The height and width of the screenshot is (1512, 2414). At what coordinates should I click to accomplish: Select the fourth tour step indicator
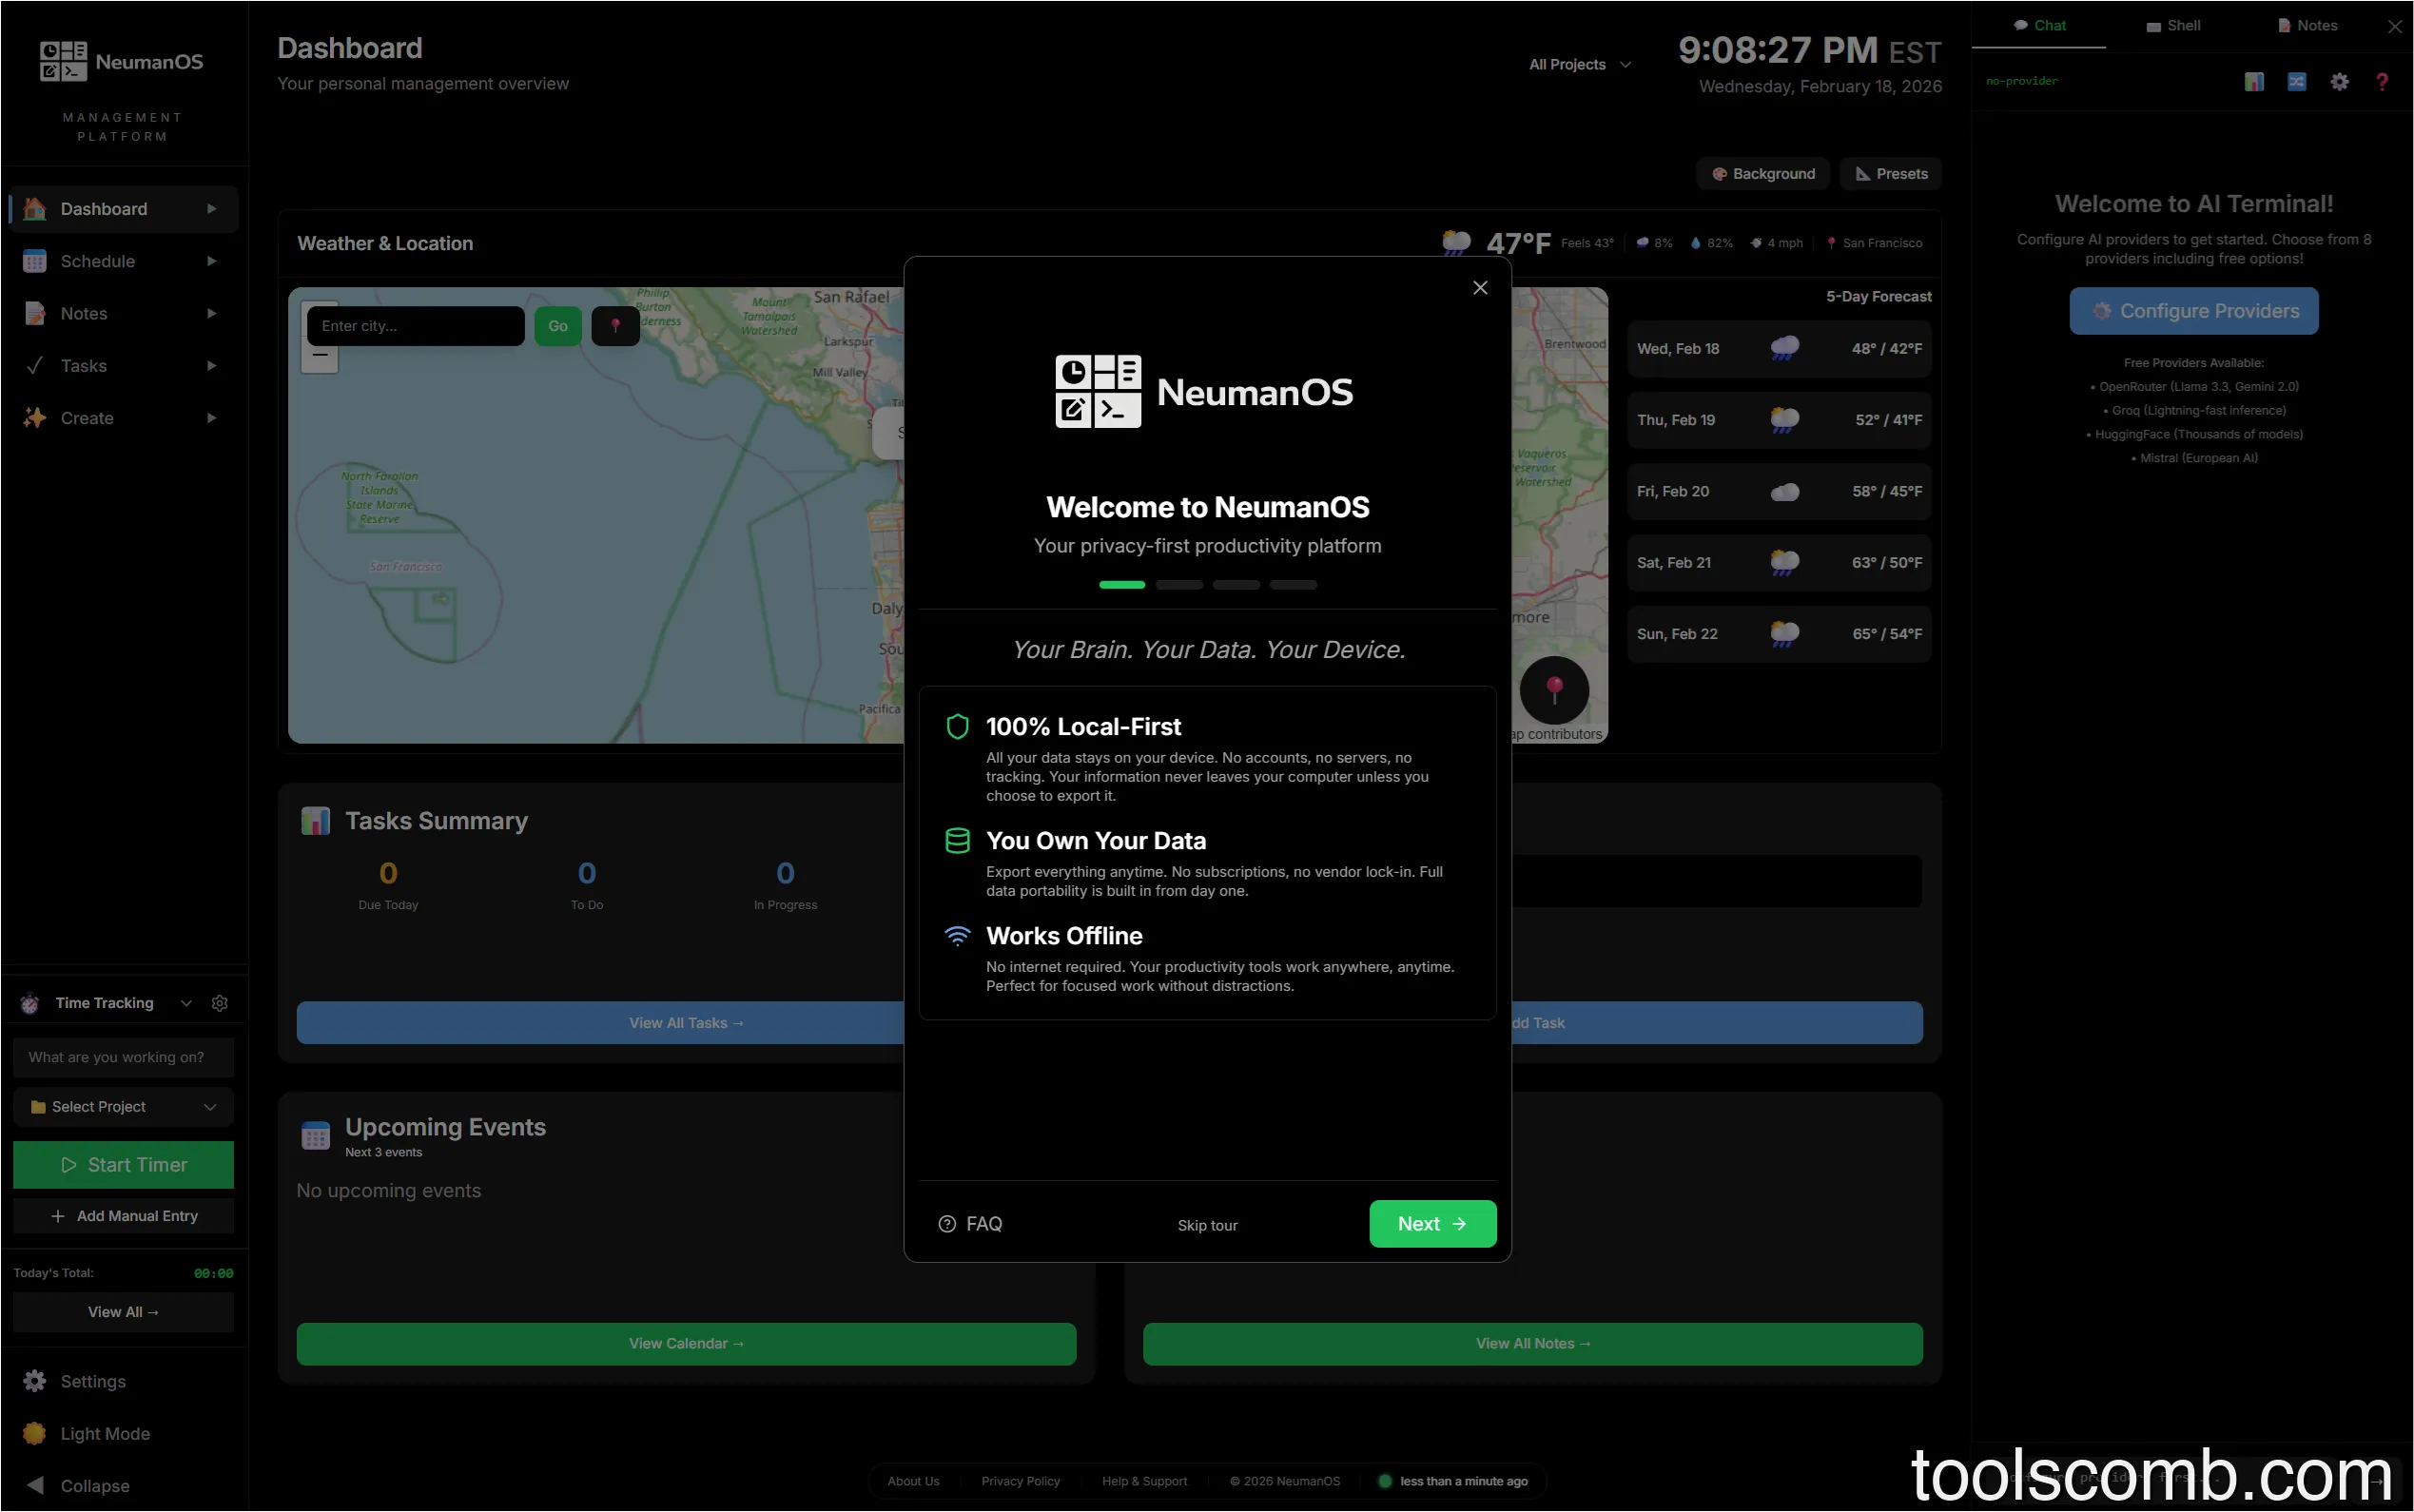click(1293, 585)
